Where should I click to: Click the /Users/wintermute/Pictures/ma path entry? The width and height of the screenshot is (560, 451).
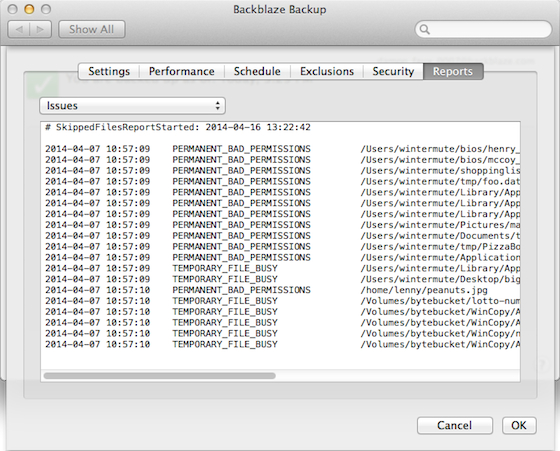pos(440,225)
